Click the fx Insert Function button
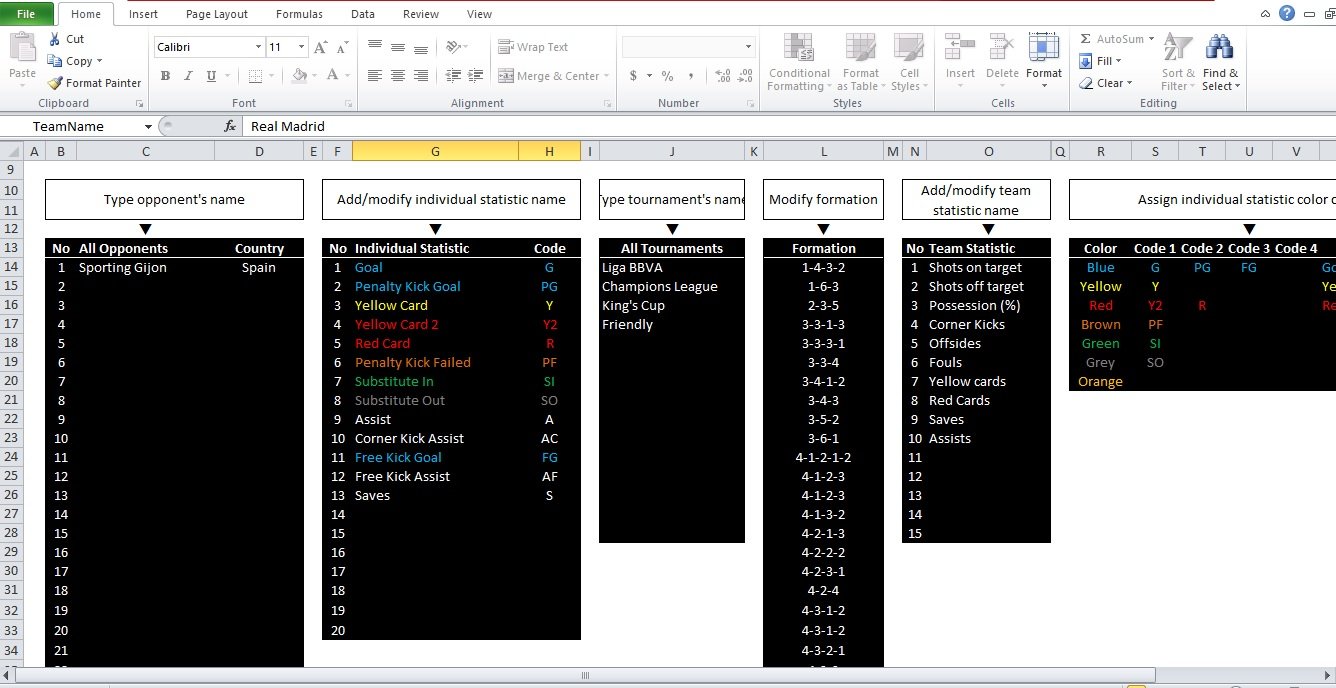The height and width of the screenshot is (688, 1336). coord(230,126)
